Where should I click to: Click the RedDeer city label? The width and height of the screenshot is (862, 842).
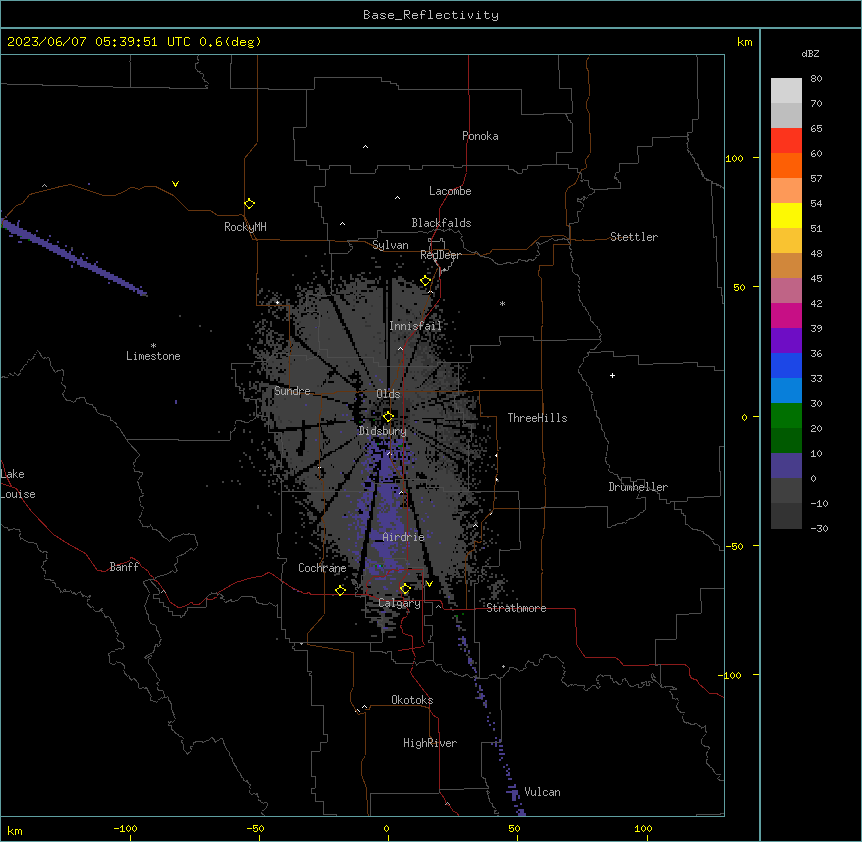pyautogui.click(x=440, y=255)
